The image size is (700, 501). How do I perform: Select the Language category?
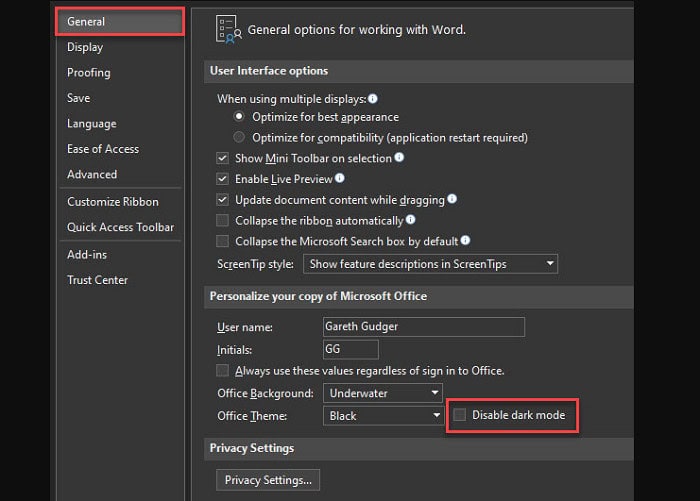tap(92, 123)
